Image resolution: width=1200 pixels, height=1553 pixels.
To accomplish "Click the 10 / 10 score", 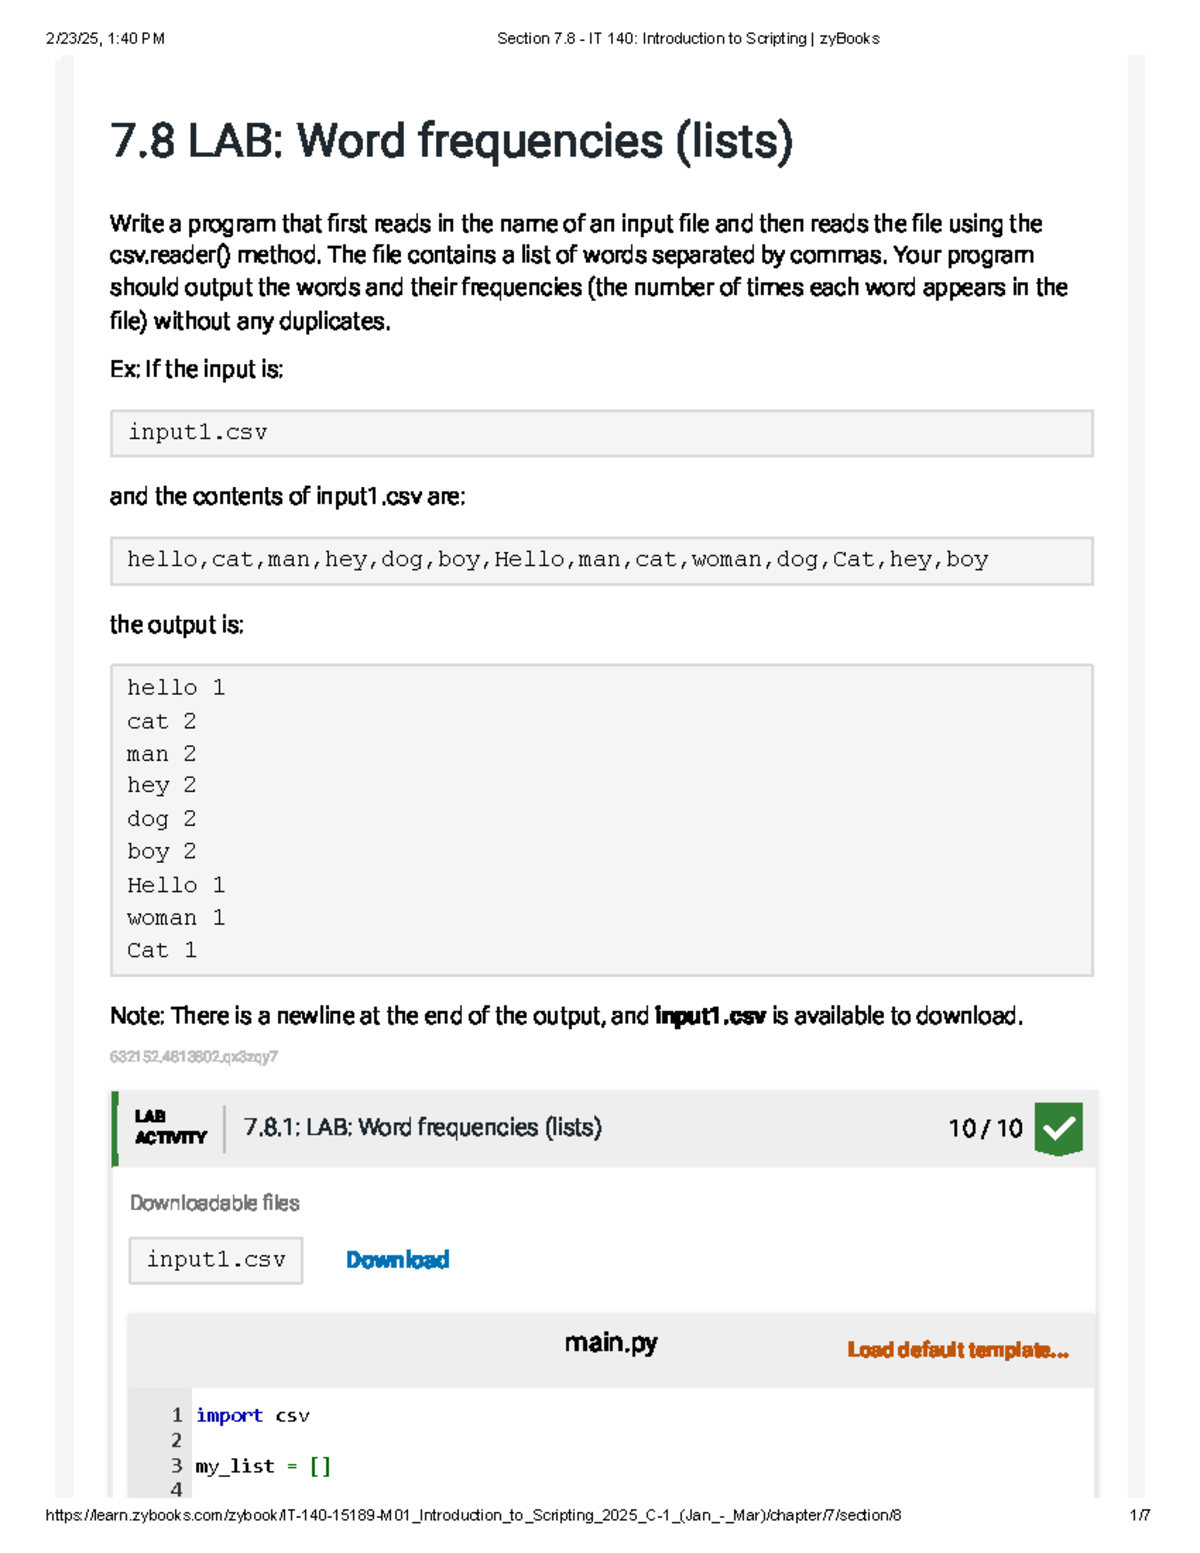I will point(984,1129).
